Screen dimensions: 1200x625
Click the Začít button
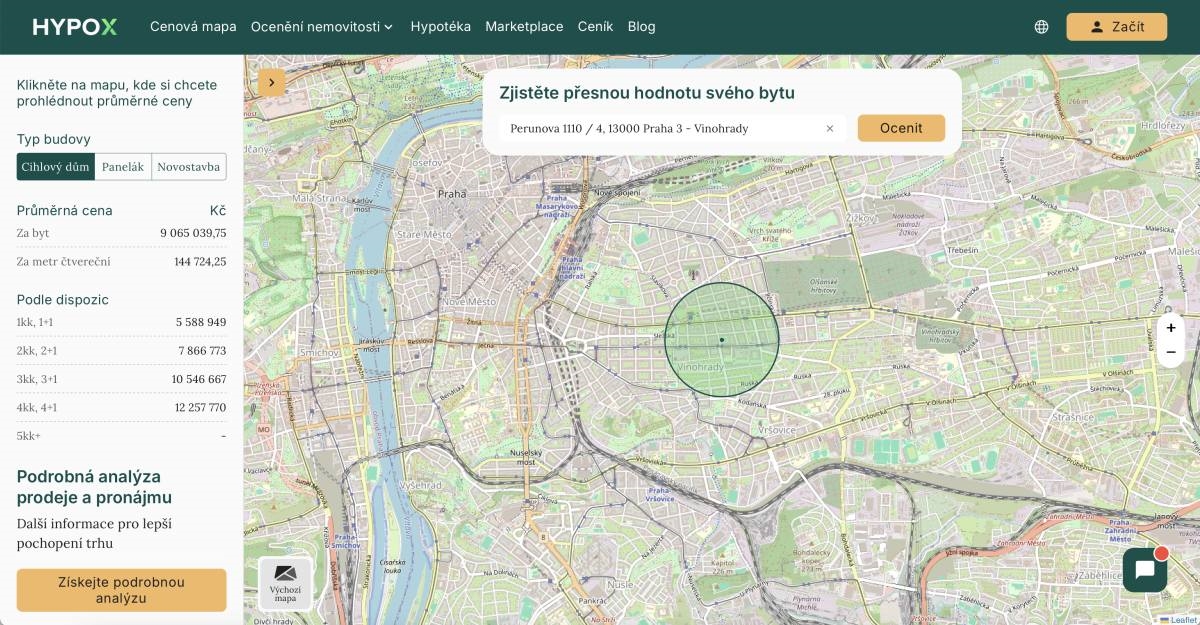1116,27
